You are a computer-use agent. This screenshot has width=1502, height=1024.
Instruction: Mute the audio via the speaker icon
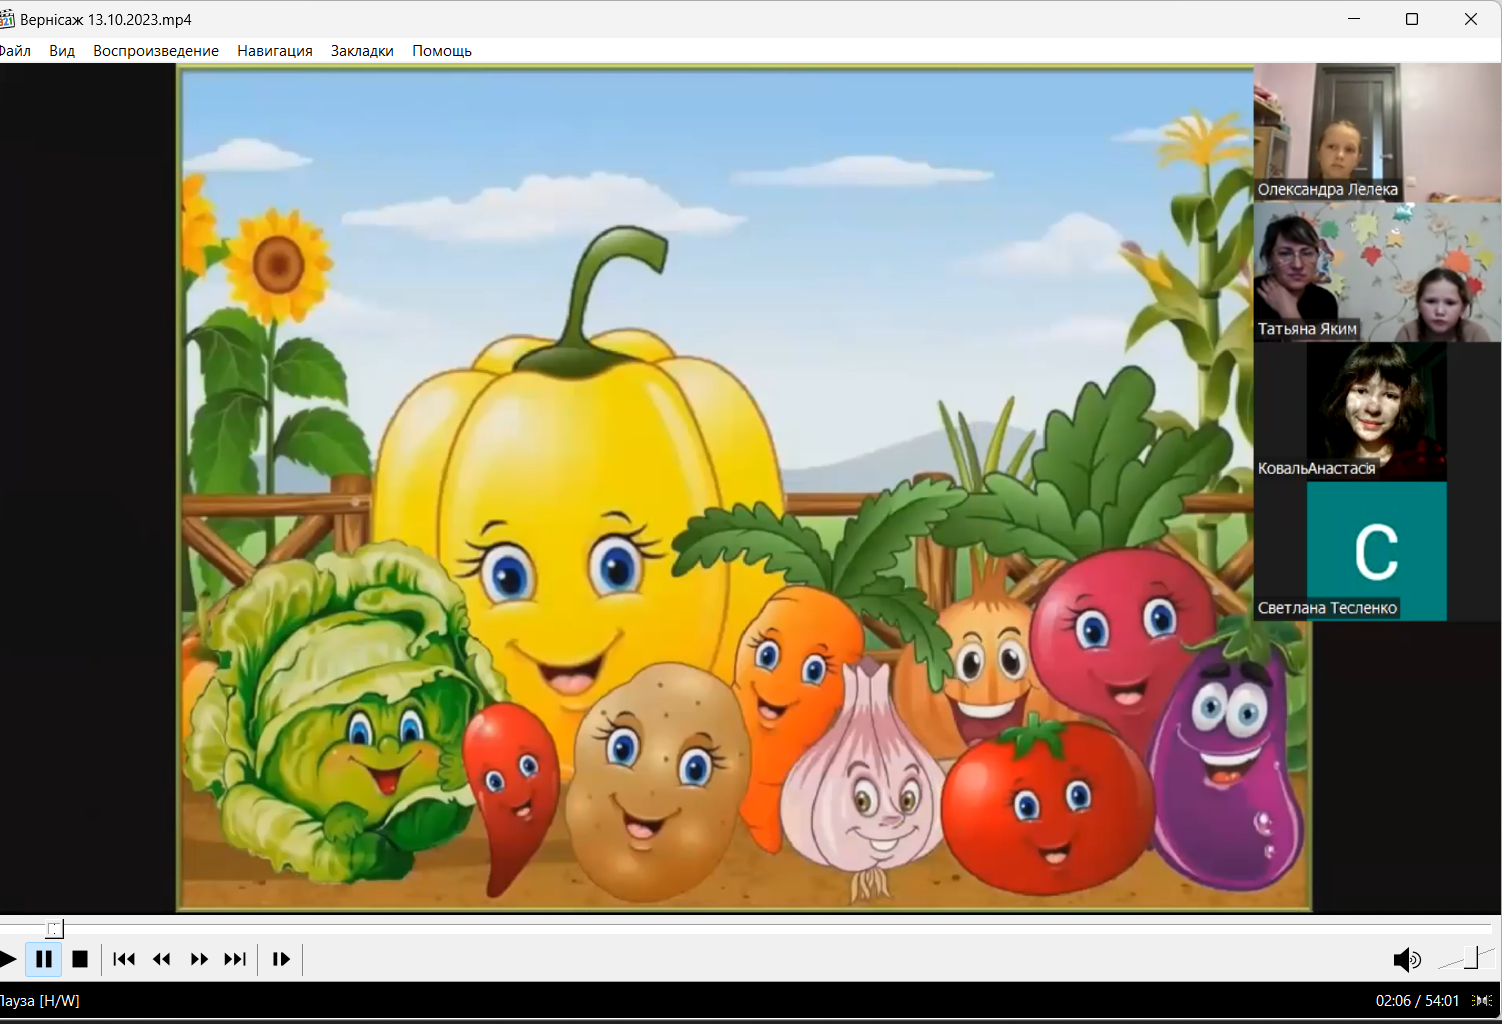point(1406,960)
